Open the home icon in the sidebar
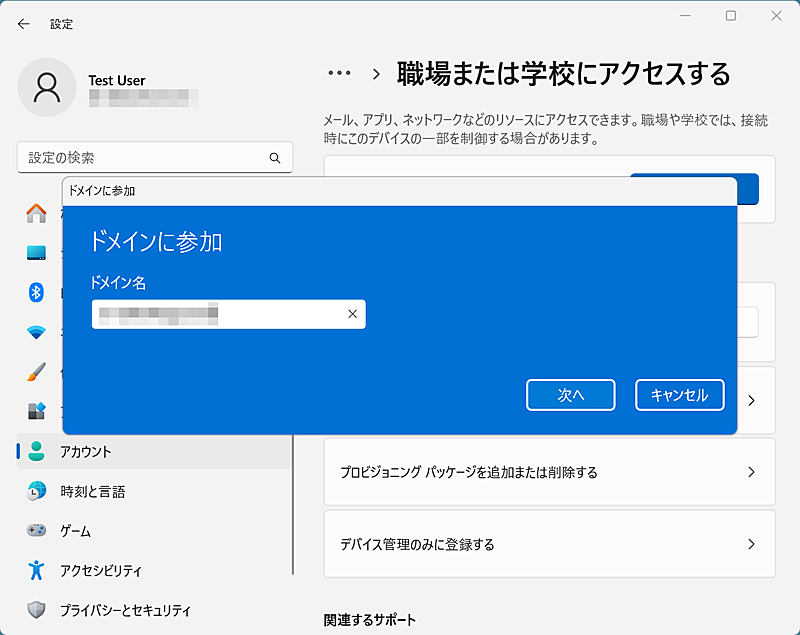This screenshot has height=635, width=800. point(35,211)
